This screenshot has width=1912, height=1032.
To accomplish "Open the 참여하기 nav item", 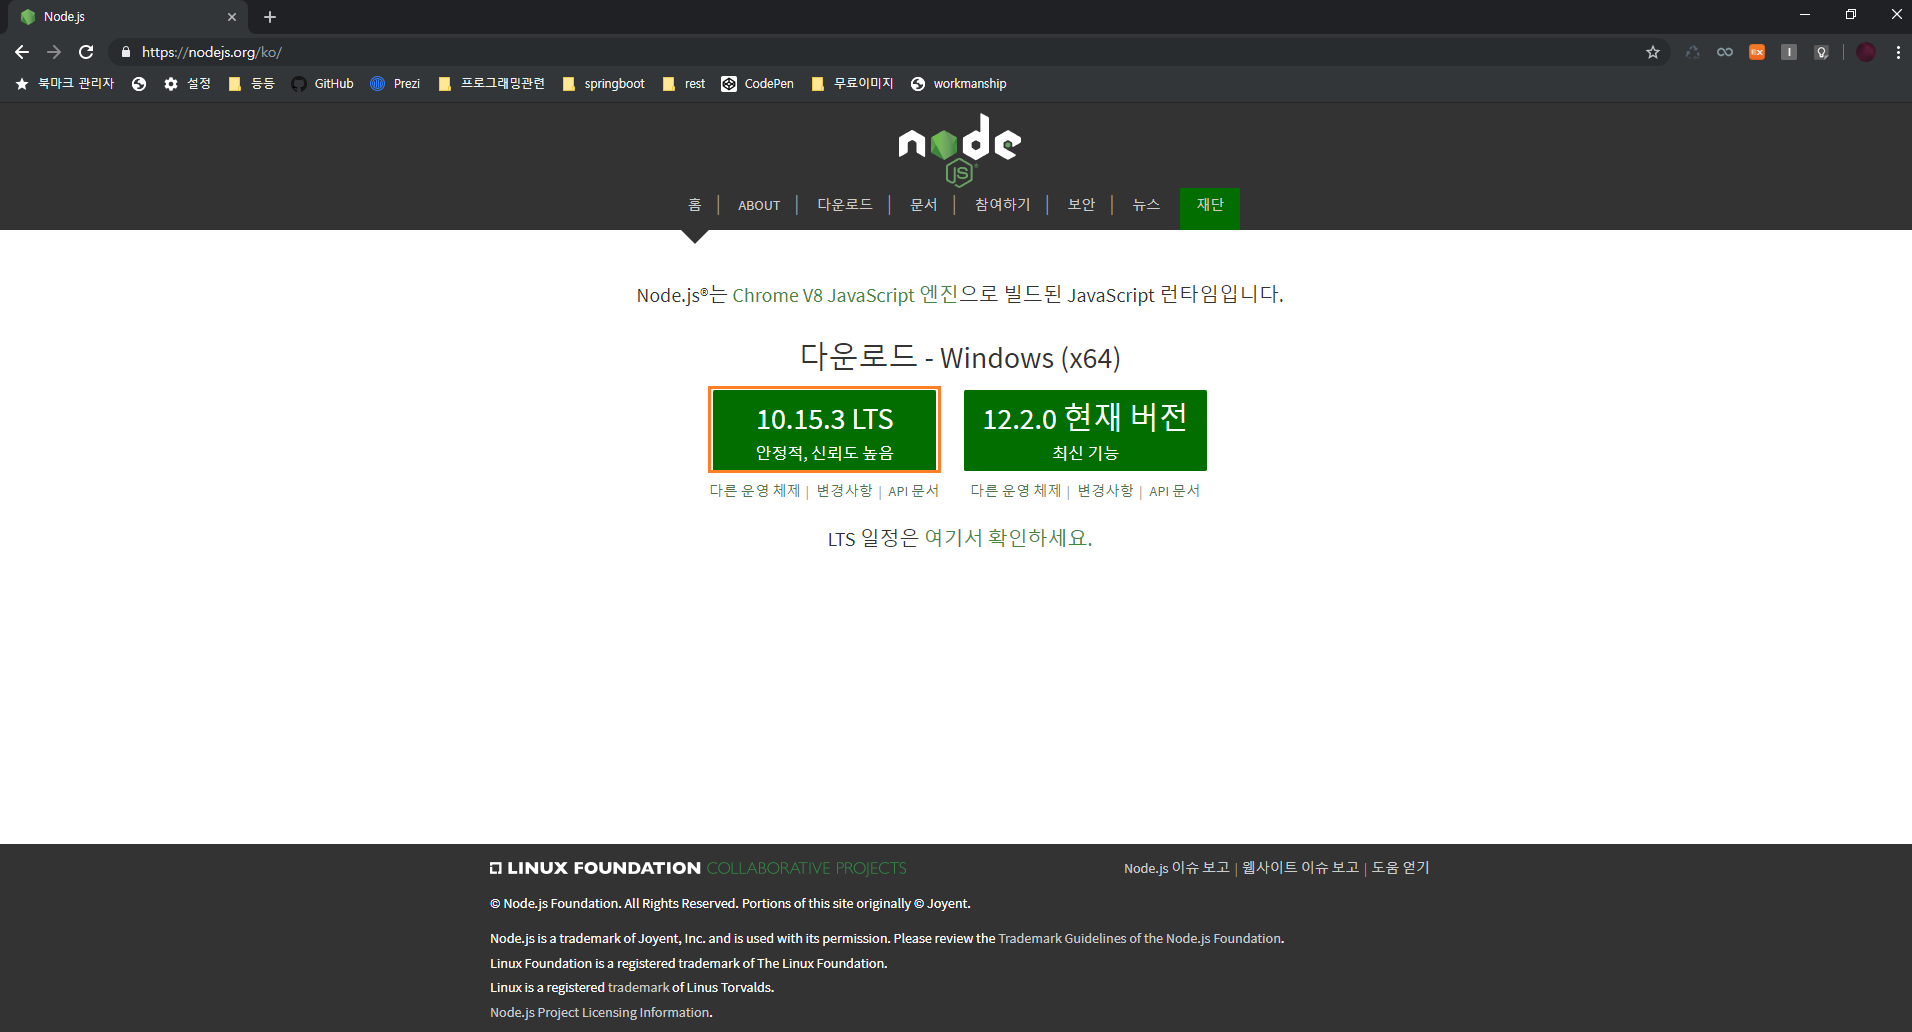I will click(x=1002, y=205).
